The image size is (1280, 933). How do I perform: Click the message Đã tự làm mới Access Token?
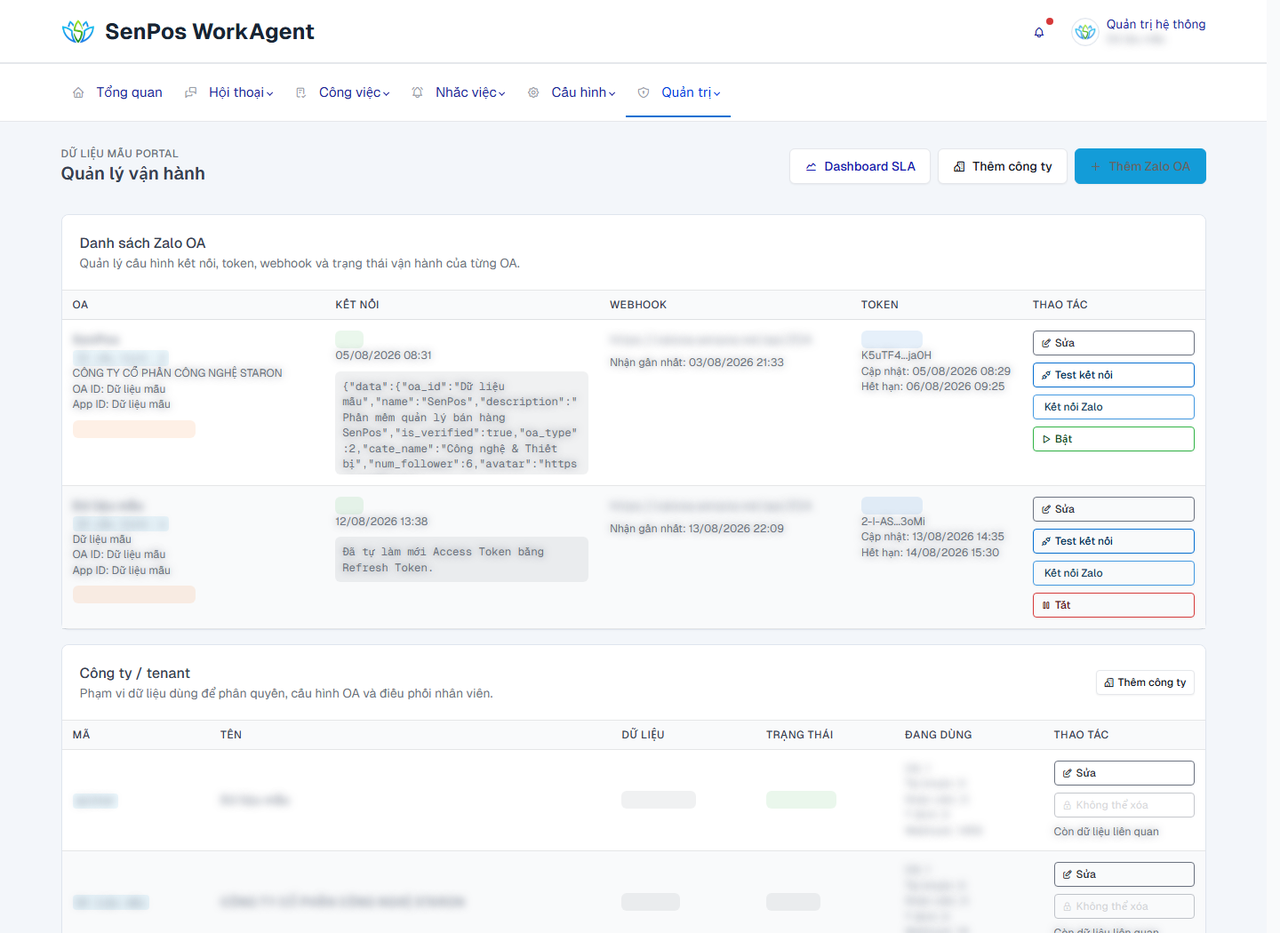462,559
